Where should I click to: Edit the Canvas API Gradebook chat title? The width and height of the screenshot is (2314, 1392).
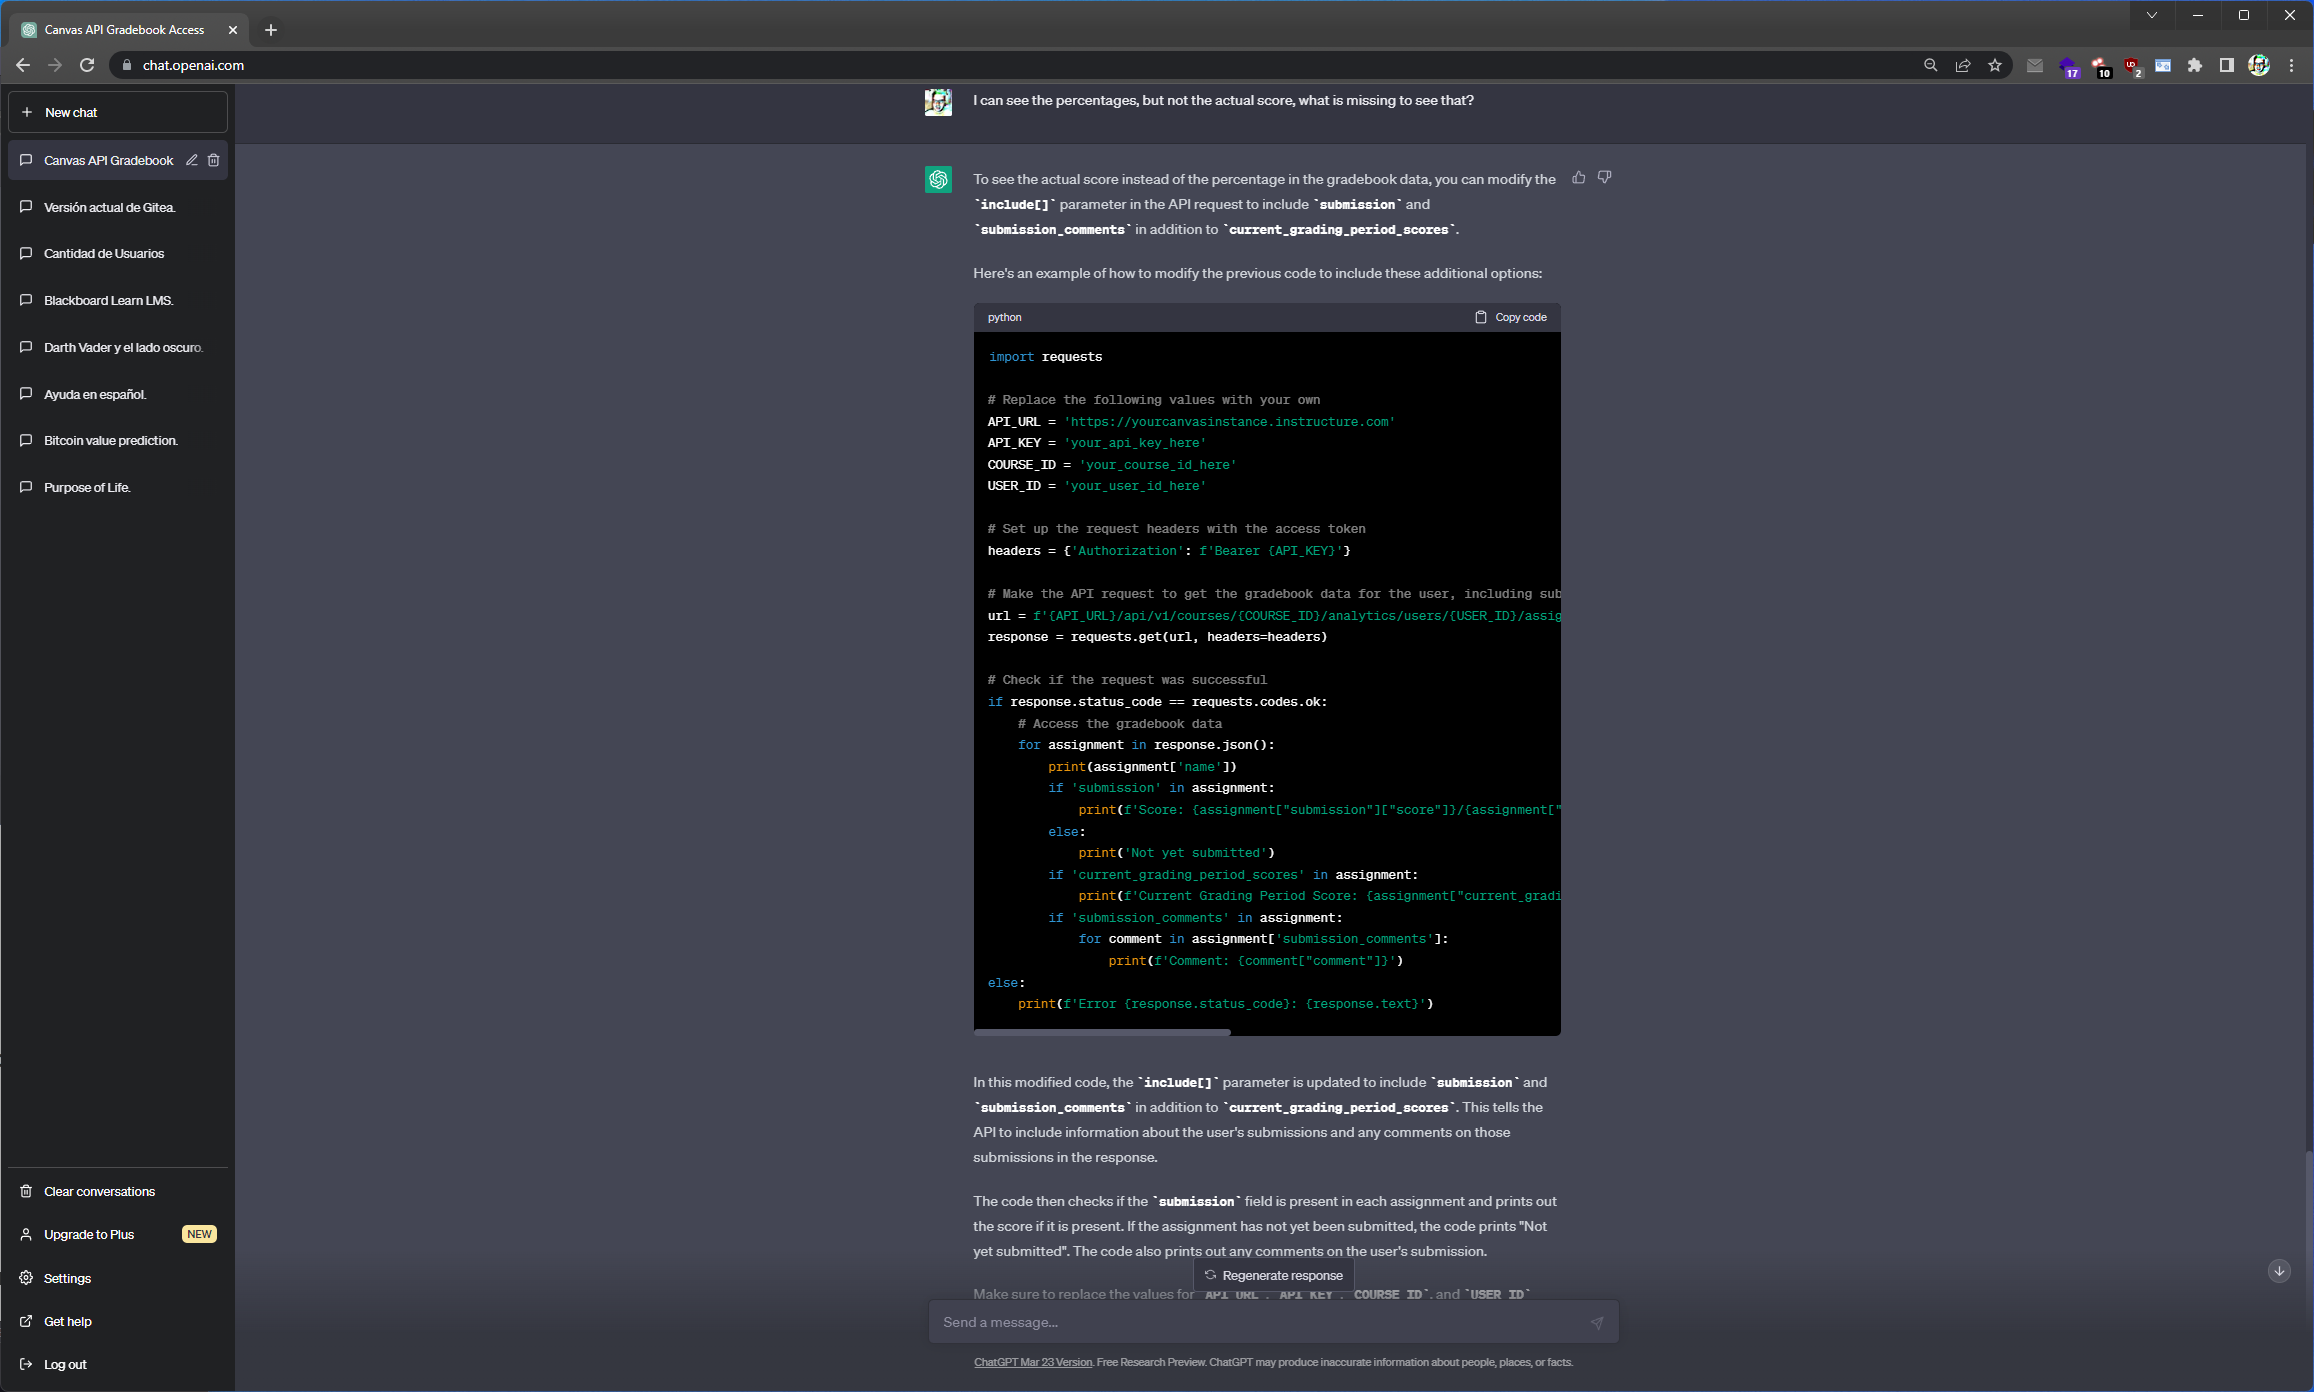[x=192, y=160]
